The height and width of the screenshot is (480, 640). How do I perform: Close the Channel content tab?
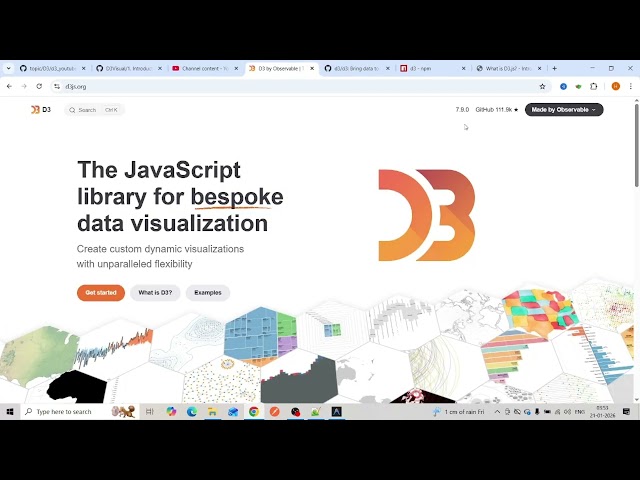coord(236,68)
